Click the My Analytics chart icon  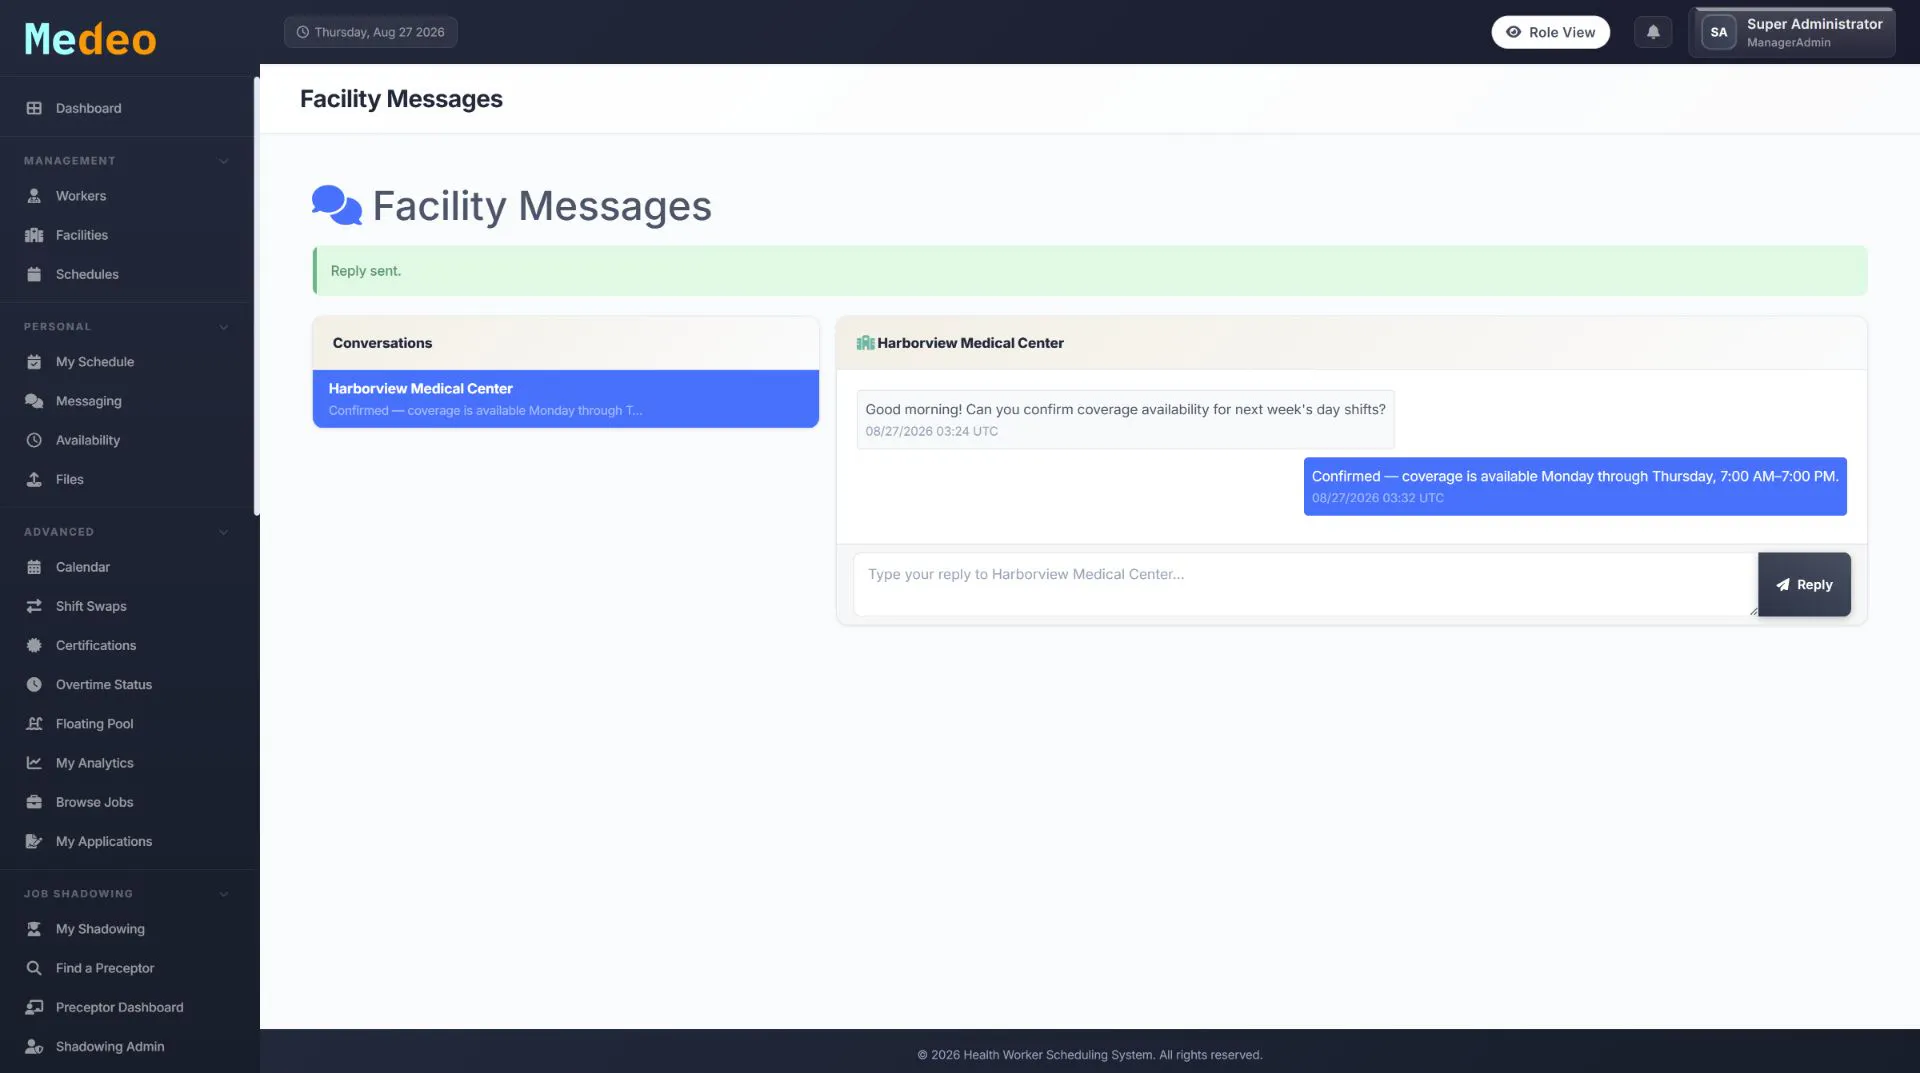coord(34,763)
